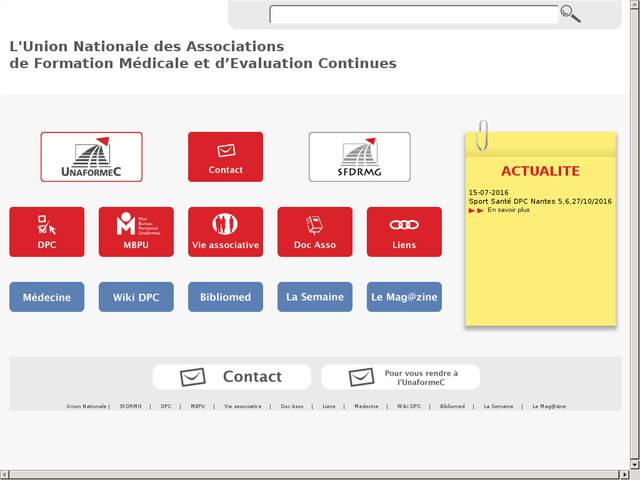Focus the search text field
The width and height of the screenshot is (640, 480).
(413, 15)
